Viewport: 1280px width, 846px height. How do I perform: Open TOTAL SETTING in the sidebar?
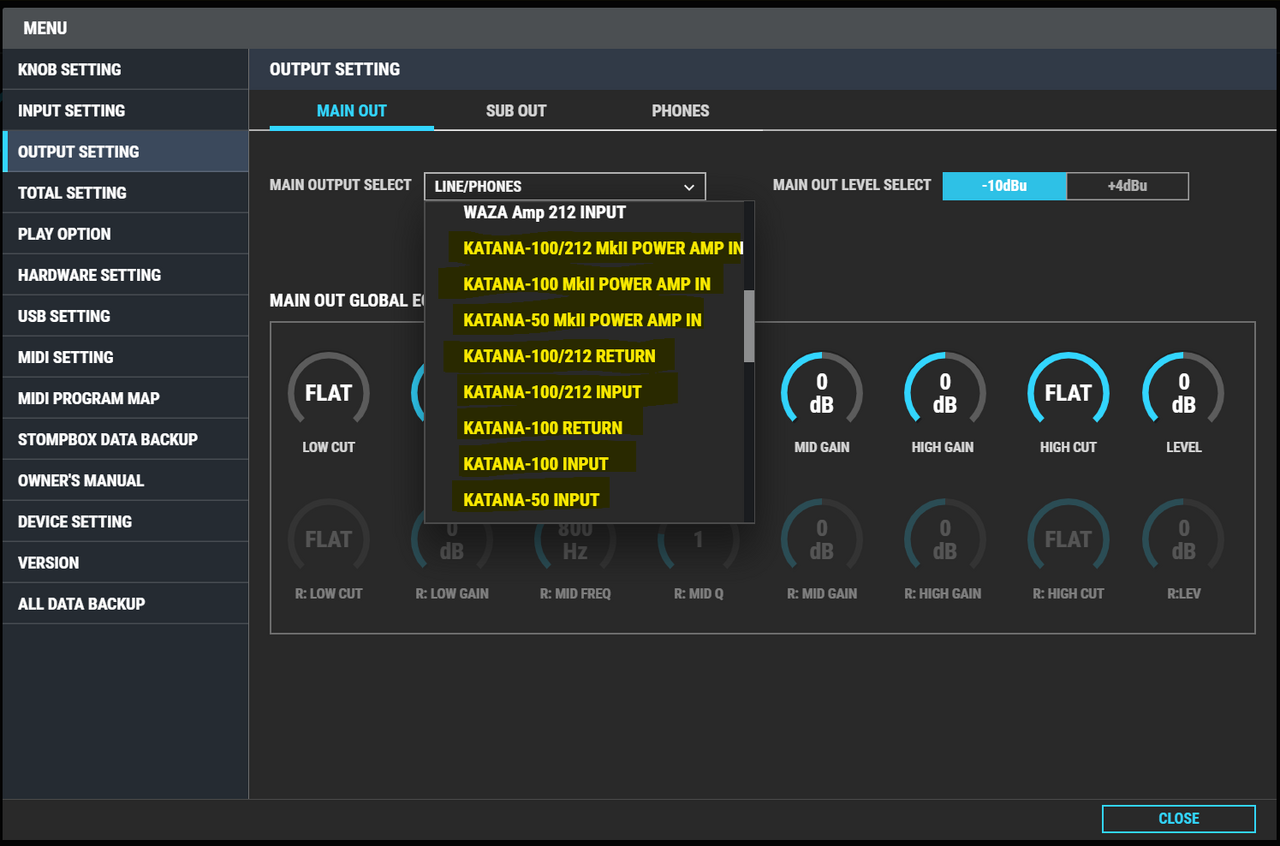pyautogui.click(x=125, y=192)
